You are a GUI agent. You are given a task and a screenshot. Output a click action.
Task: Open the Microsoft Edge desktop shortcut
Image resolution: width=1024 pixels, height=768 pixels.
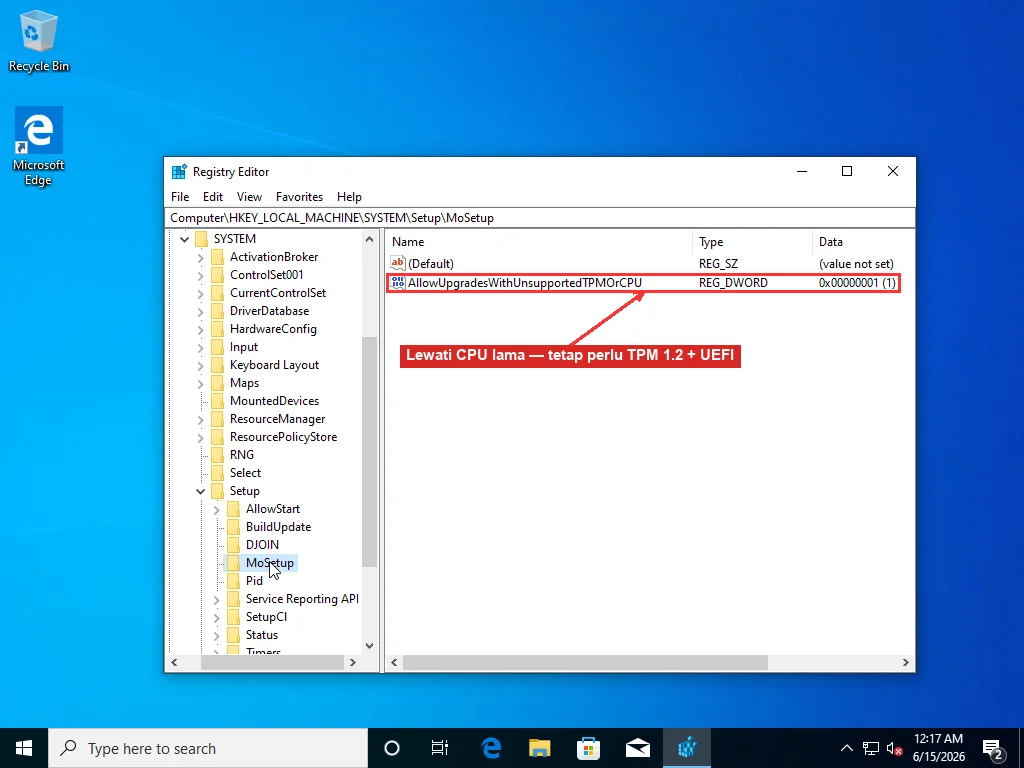pos(39,146)
